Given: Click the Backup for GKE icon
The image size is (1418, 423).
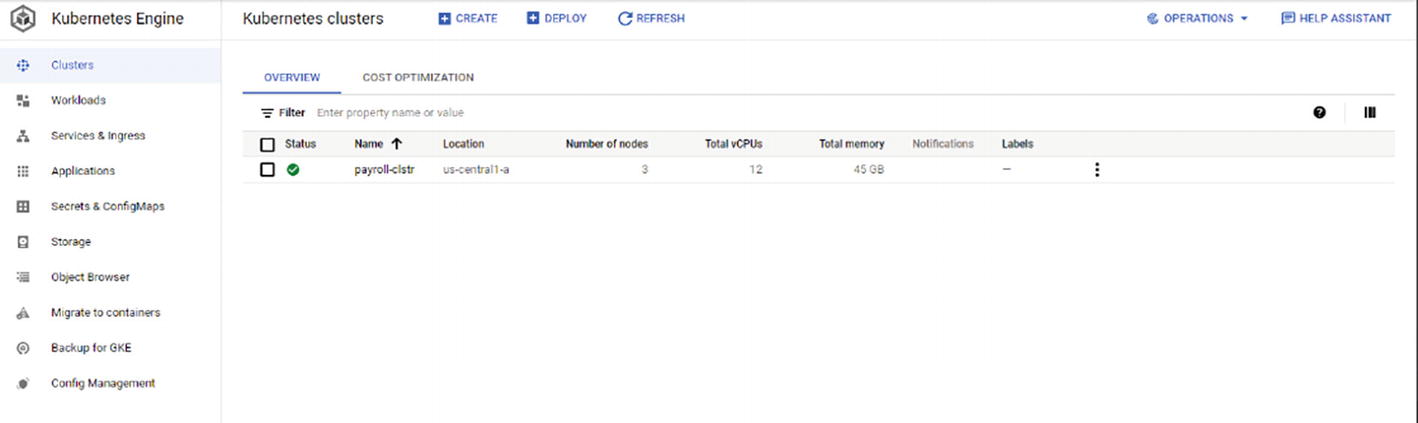Looking at the screenshot, I should [x=24, y=348].
